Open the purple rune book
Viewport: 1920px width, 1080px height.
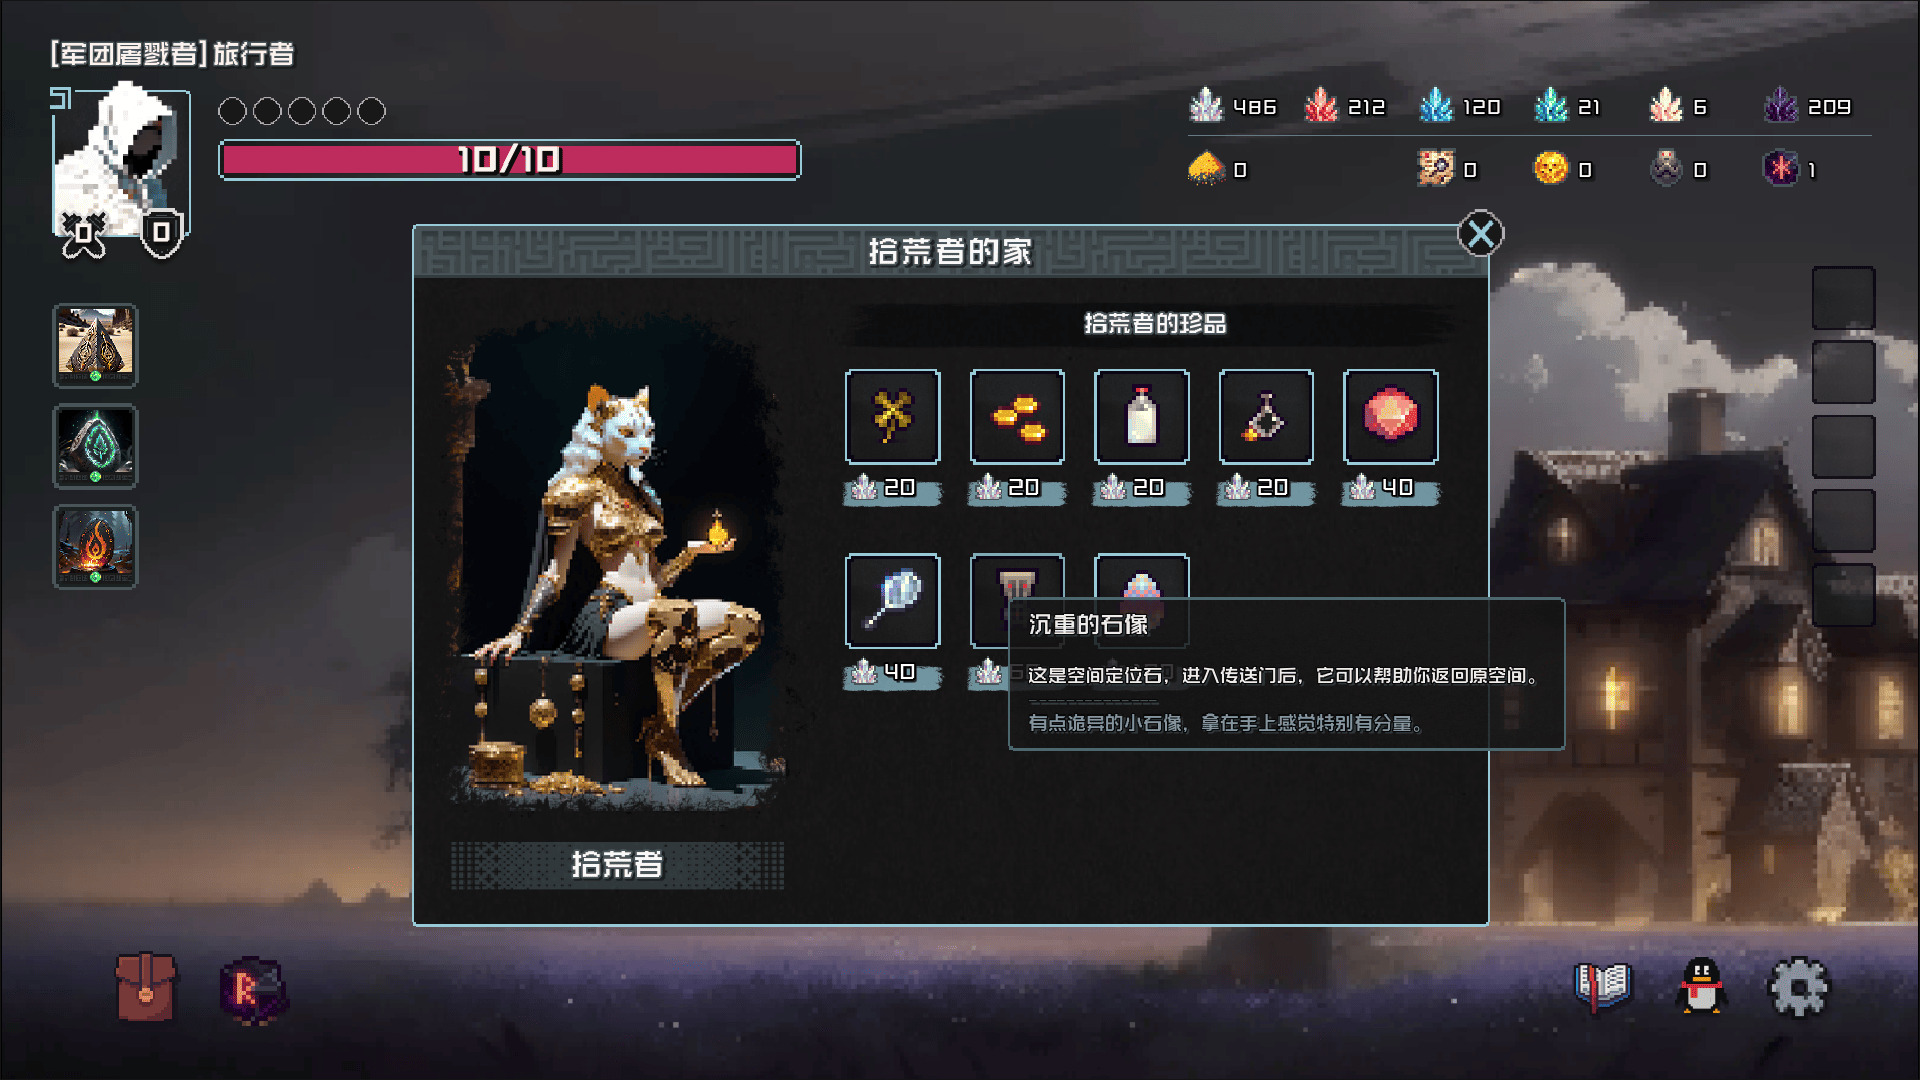(253, 990)
